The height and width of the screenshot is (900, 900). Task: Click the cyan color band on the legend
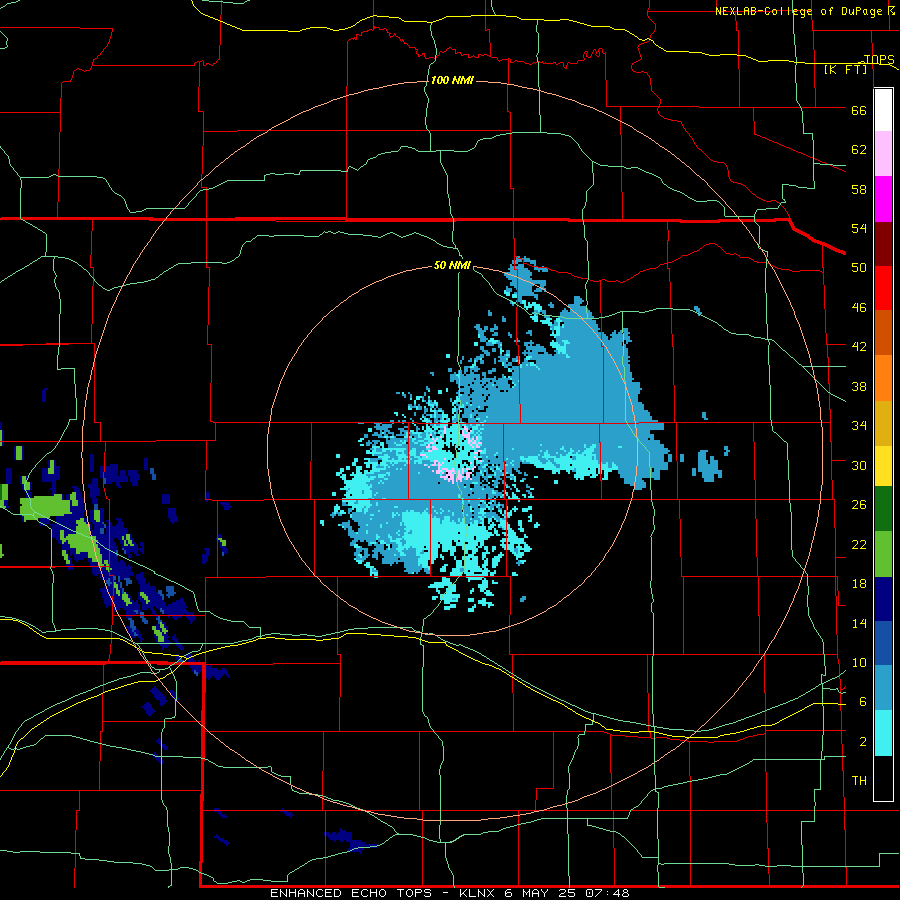coord(883,733)
